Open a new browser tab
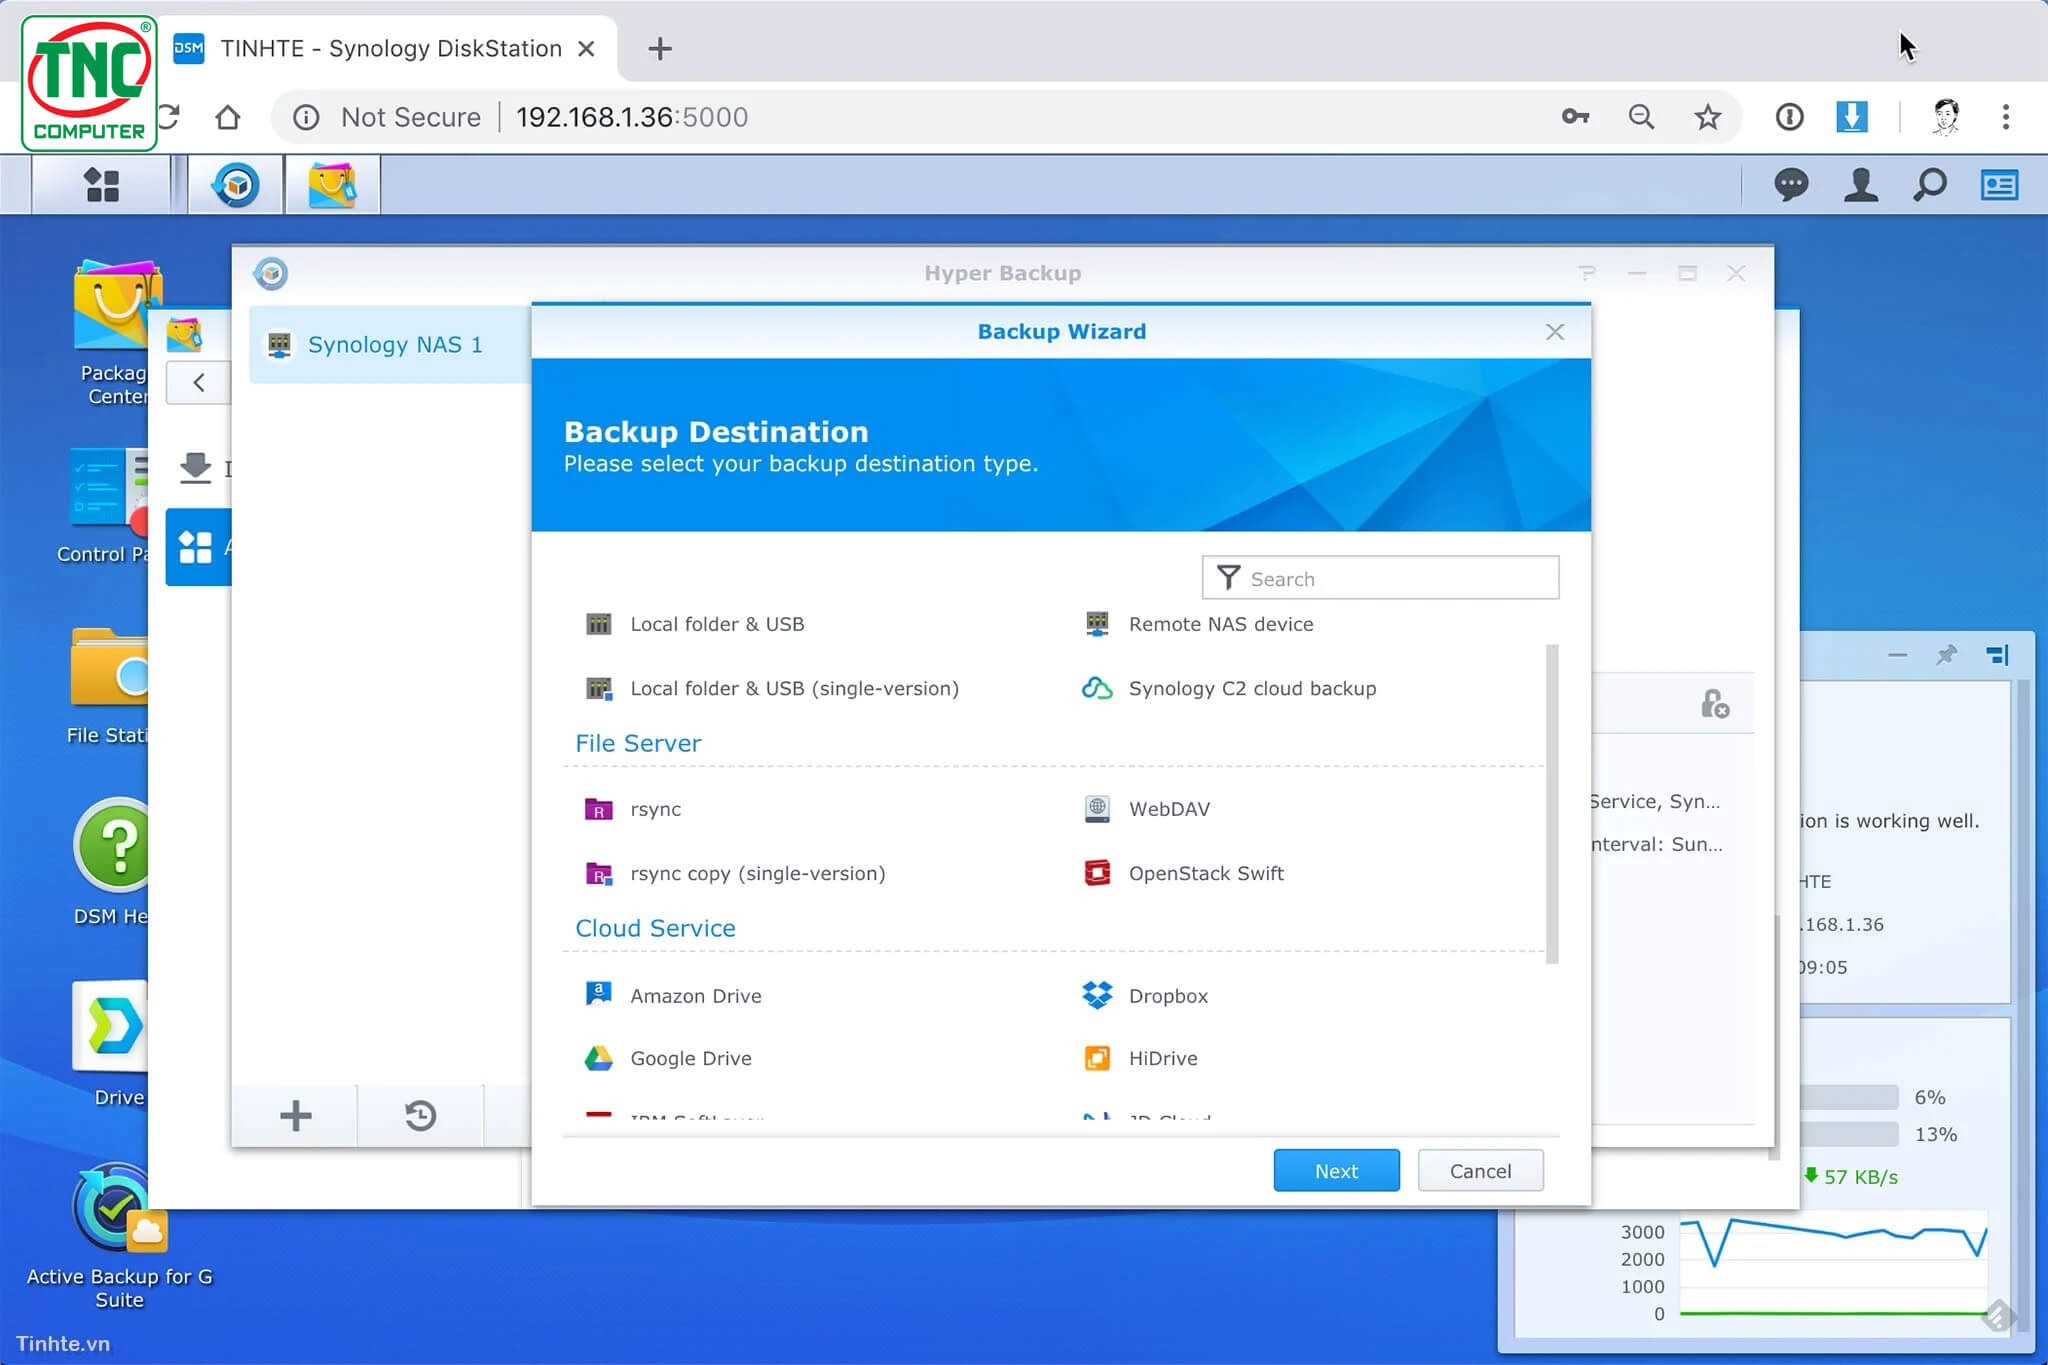Screen dimensions: 2048x1365 [x=660, y=48]
